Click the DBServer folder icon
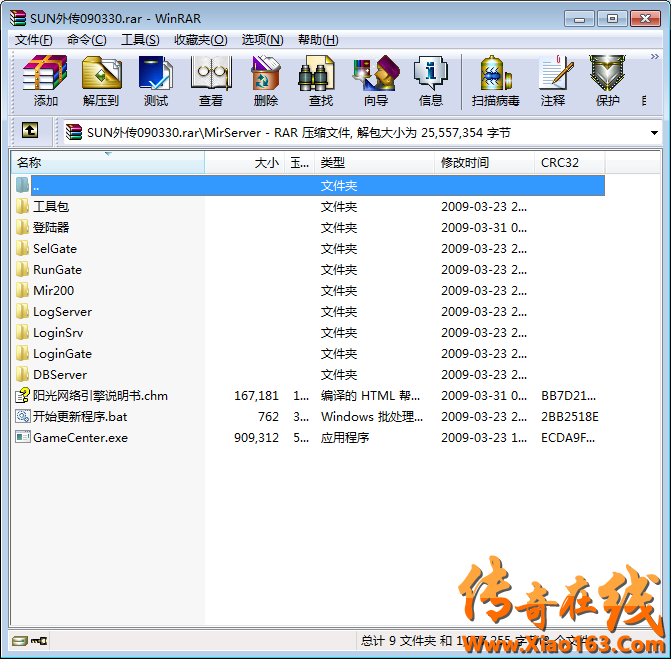 coord(22,374)
